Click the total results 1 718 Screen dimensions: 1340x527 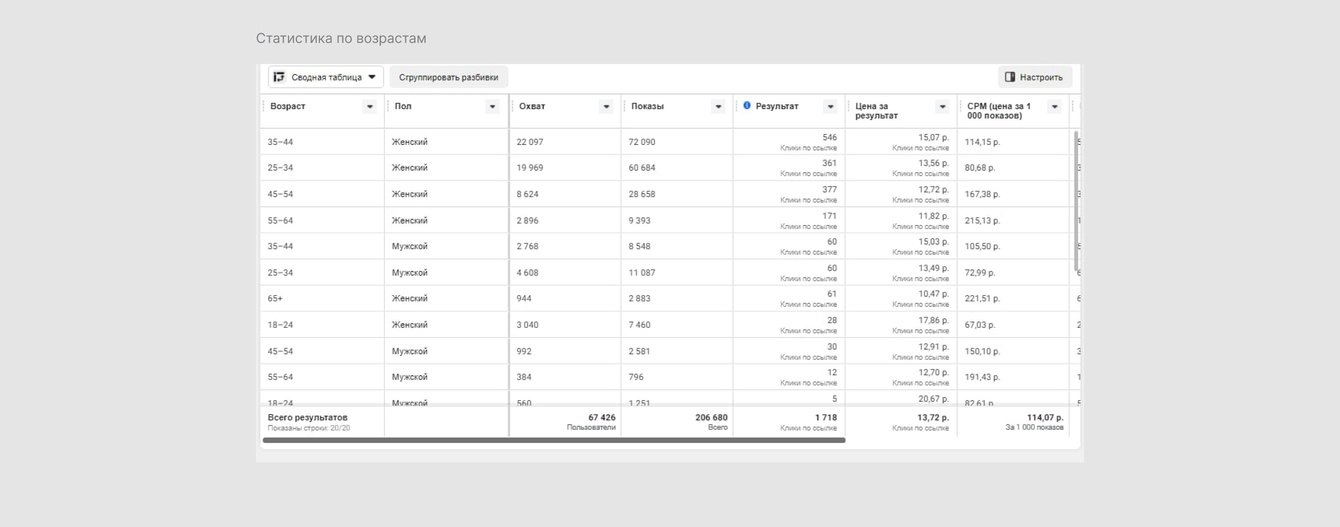[x=825, y=417]
